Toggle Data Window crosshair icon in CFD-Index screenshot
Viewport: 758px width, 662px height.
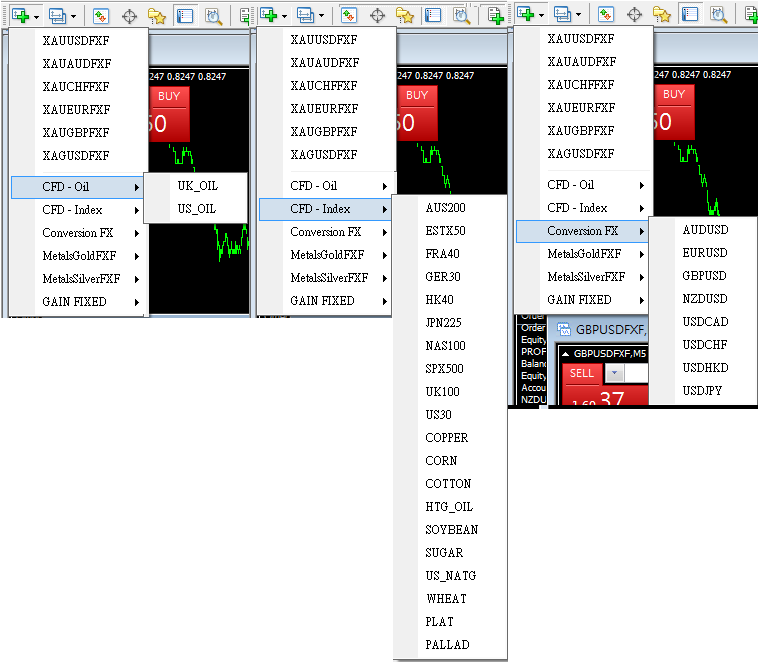tap(377, 15)
